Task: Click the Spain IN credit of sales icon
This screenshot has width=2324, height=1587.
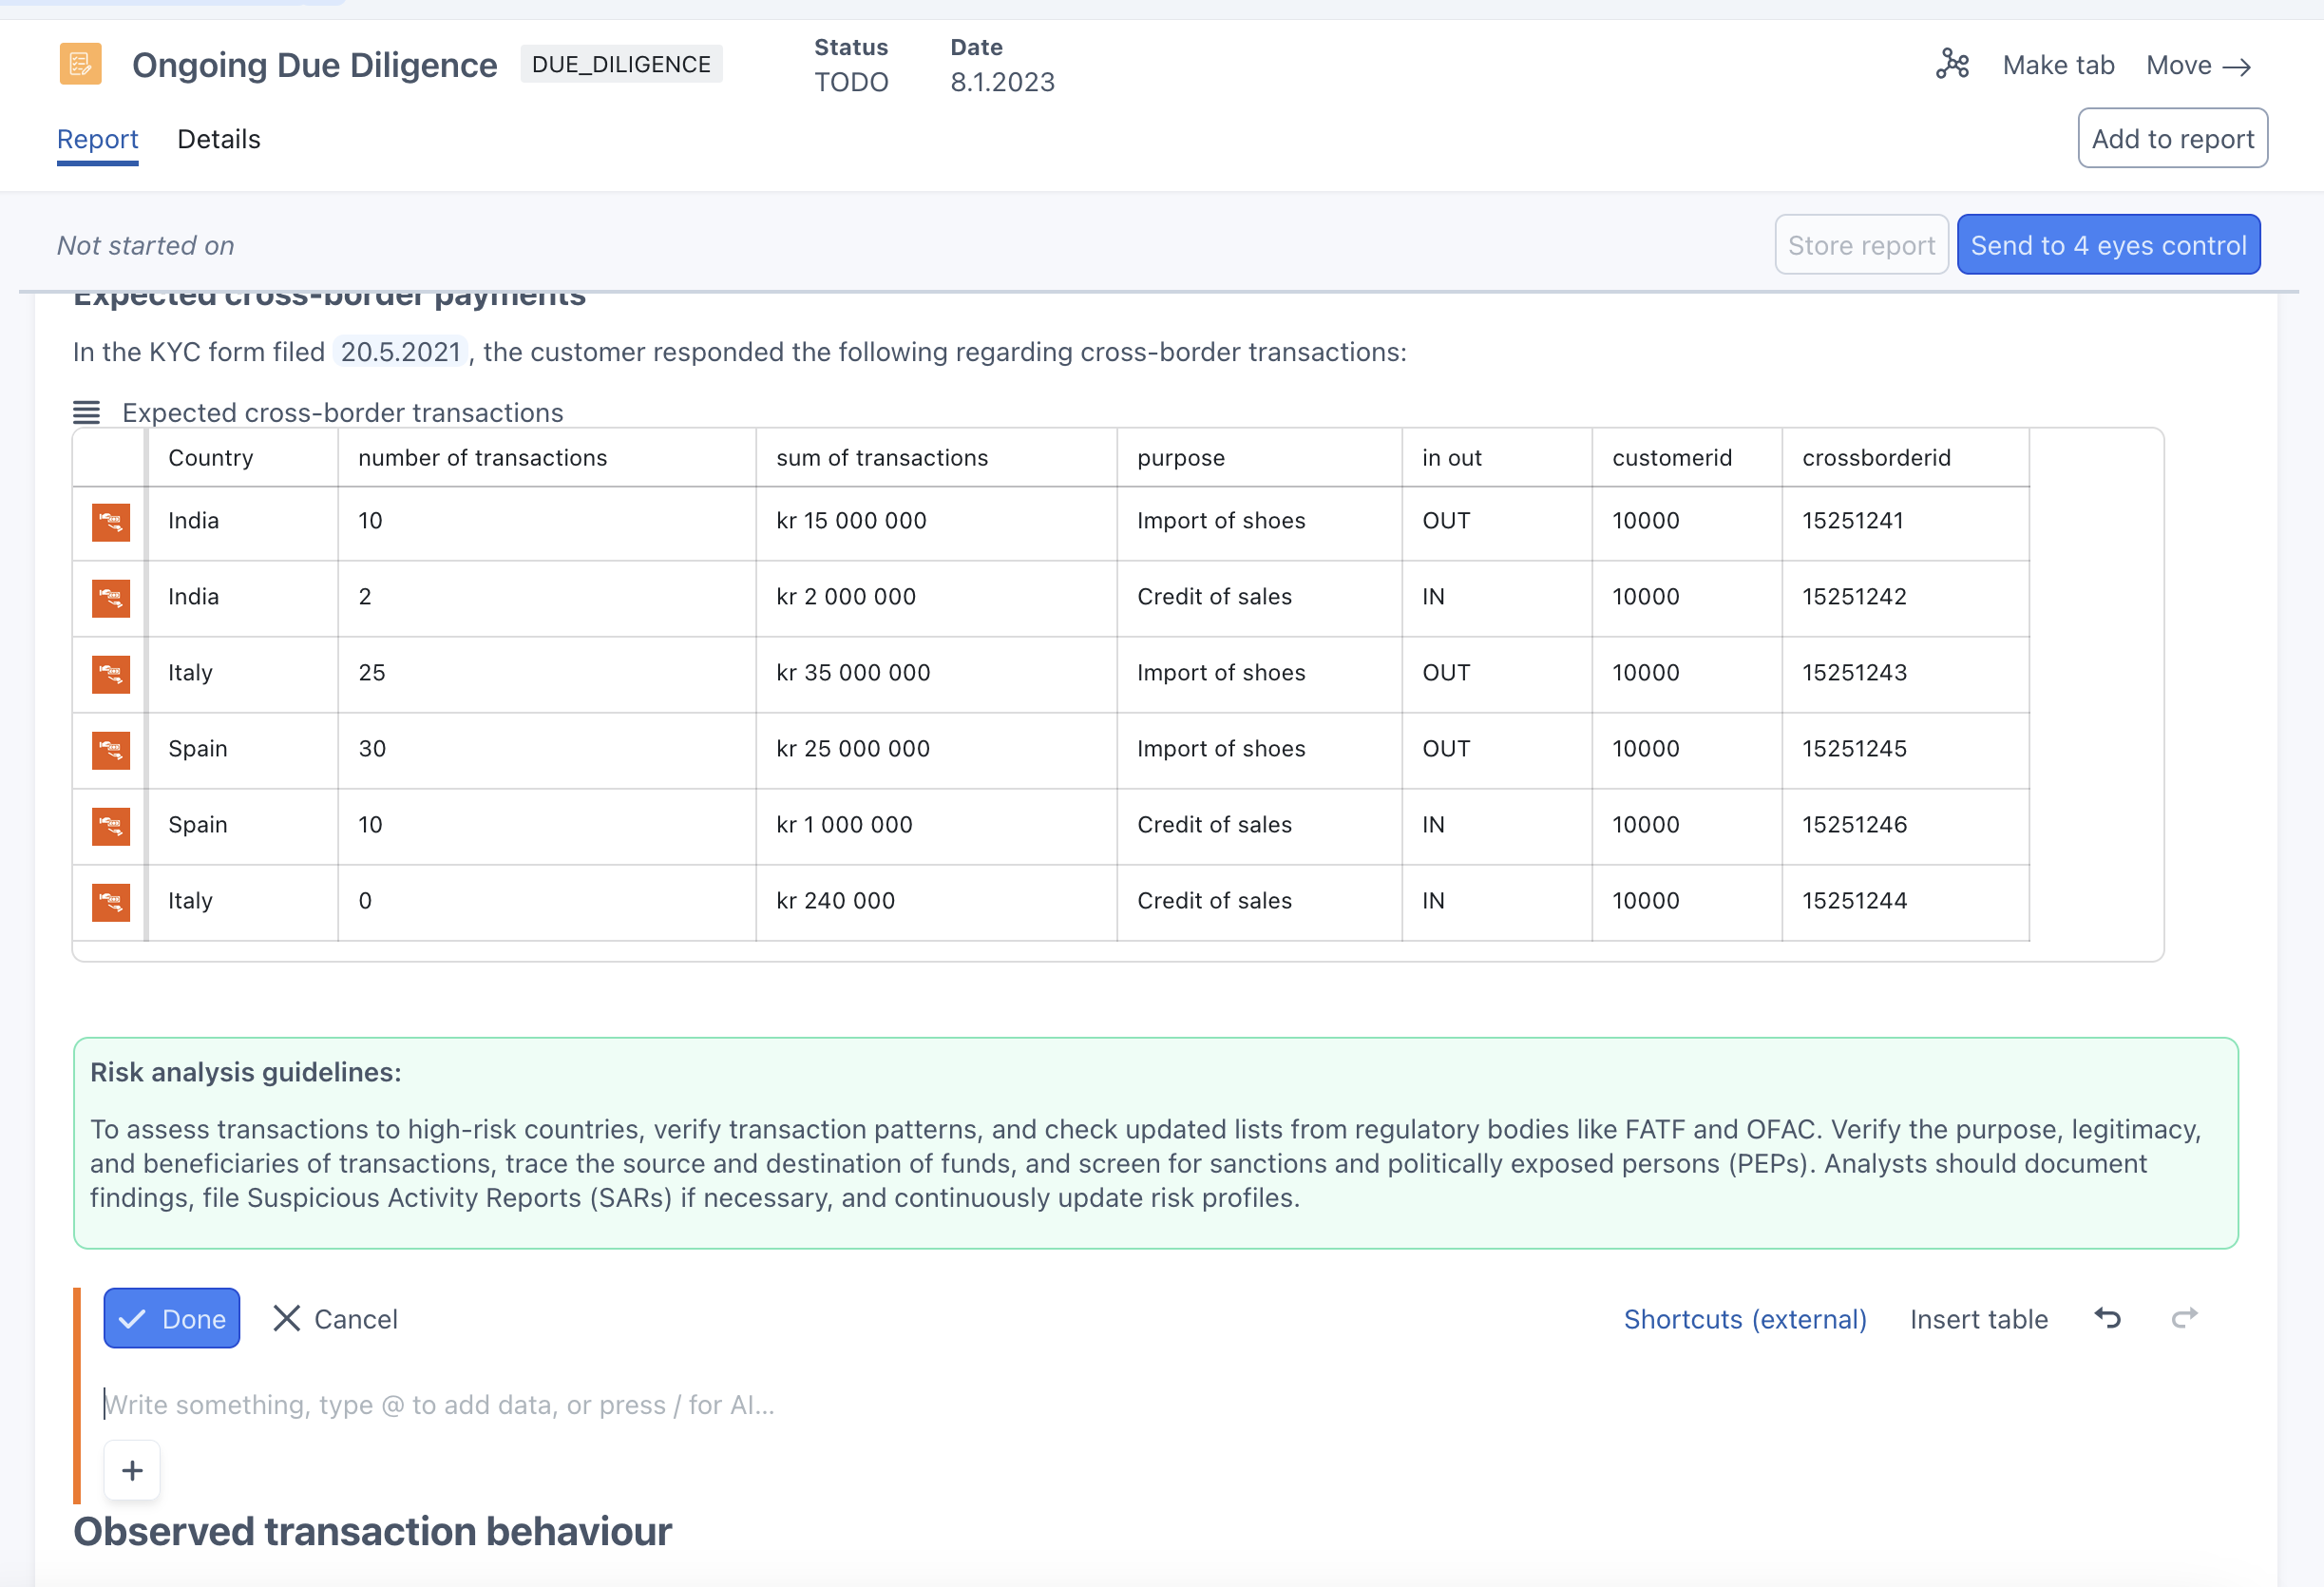Action: (x=111, y=824)
